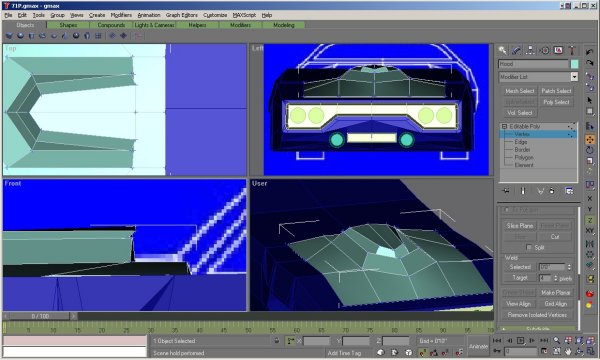The image size is (600, 360).
Task: Open the Utilities hammer panel
Action: [572, 50]
